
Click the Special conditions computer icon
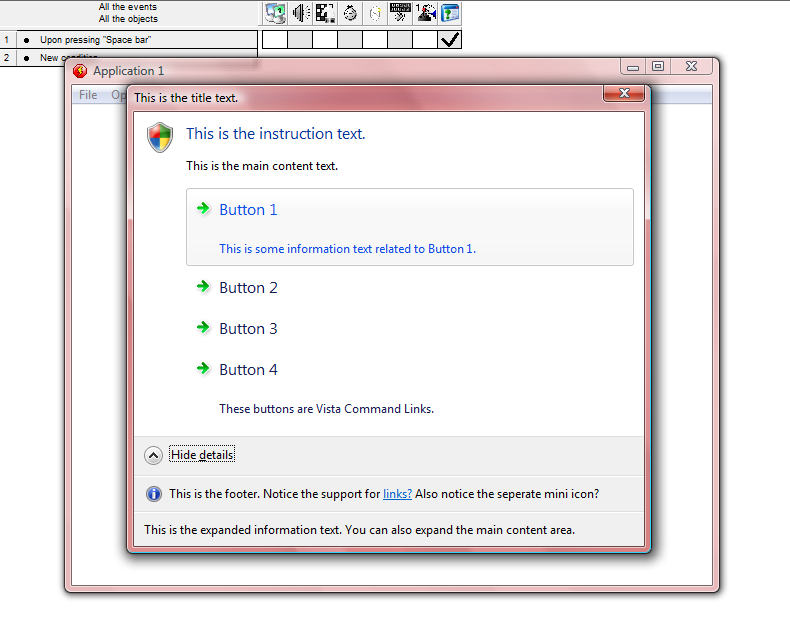(x=275, y=13)
